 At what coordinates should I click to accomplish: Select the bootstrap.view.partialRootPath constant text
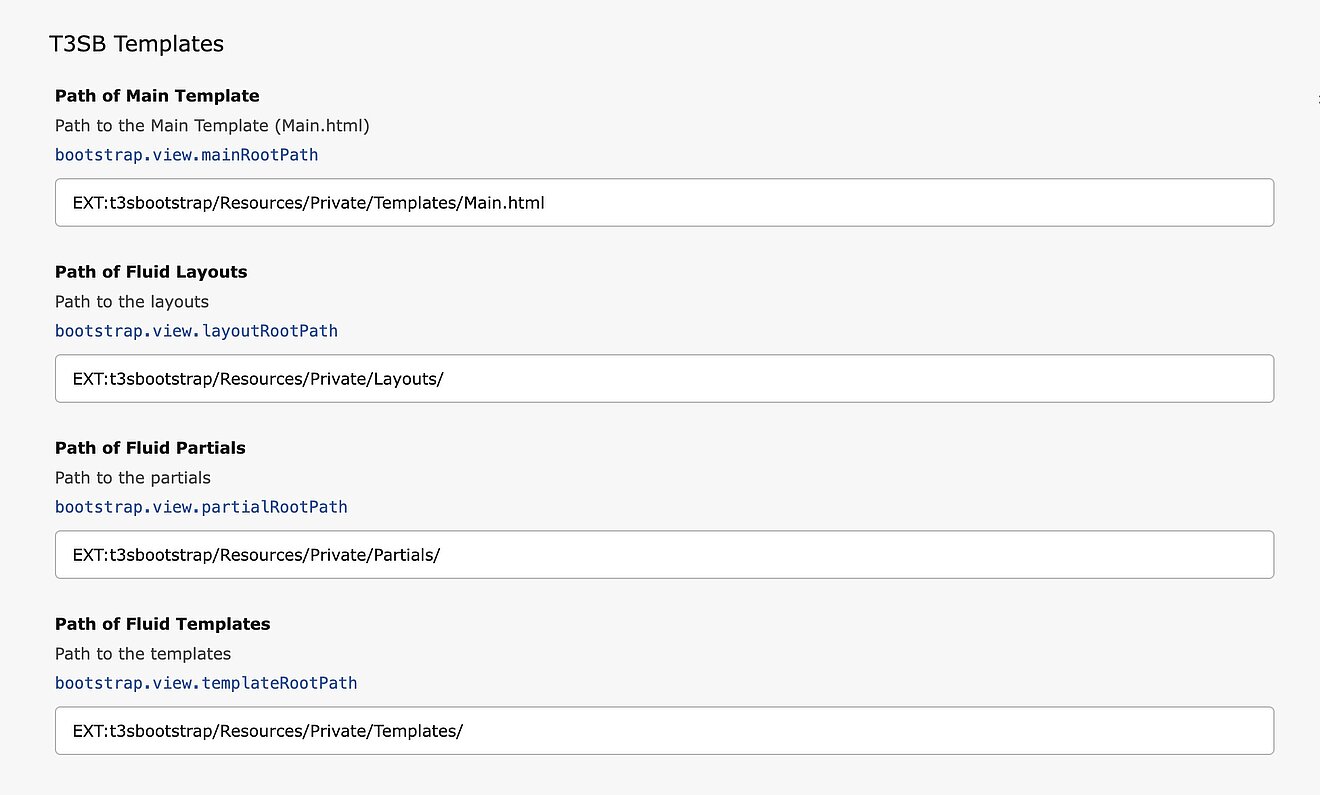201,507
